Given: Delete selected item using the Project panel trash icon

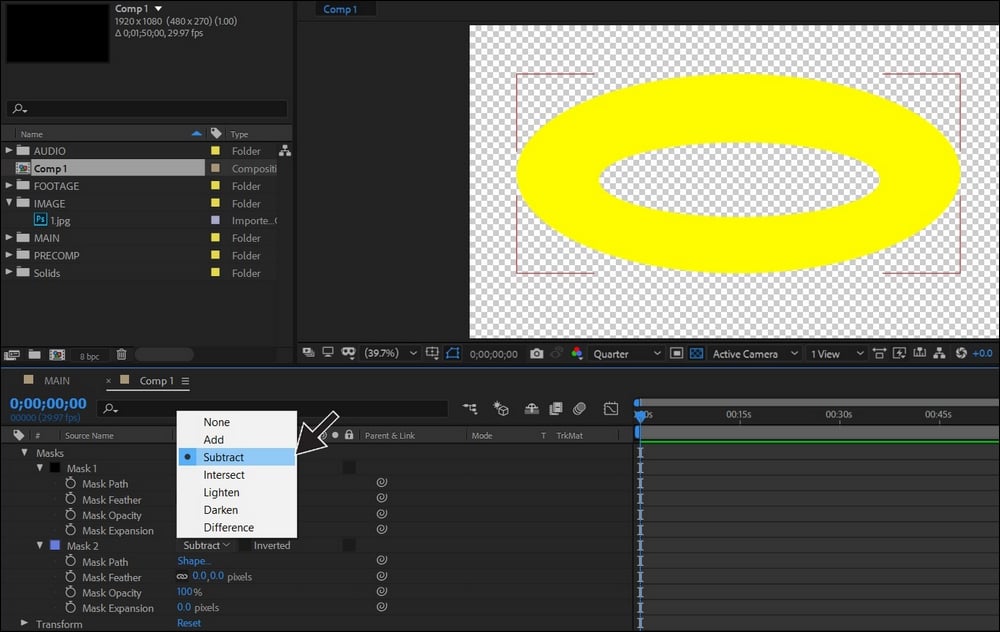Looking at the screenshot, I should pyautogui.click(x=121, y=353).
